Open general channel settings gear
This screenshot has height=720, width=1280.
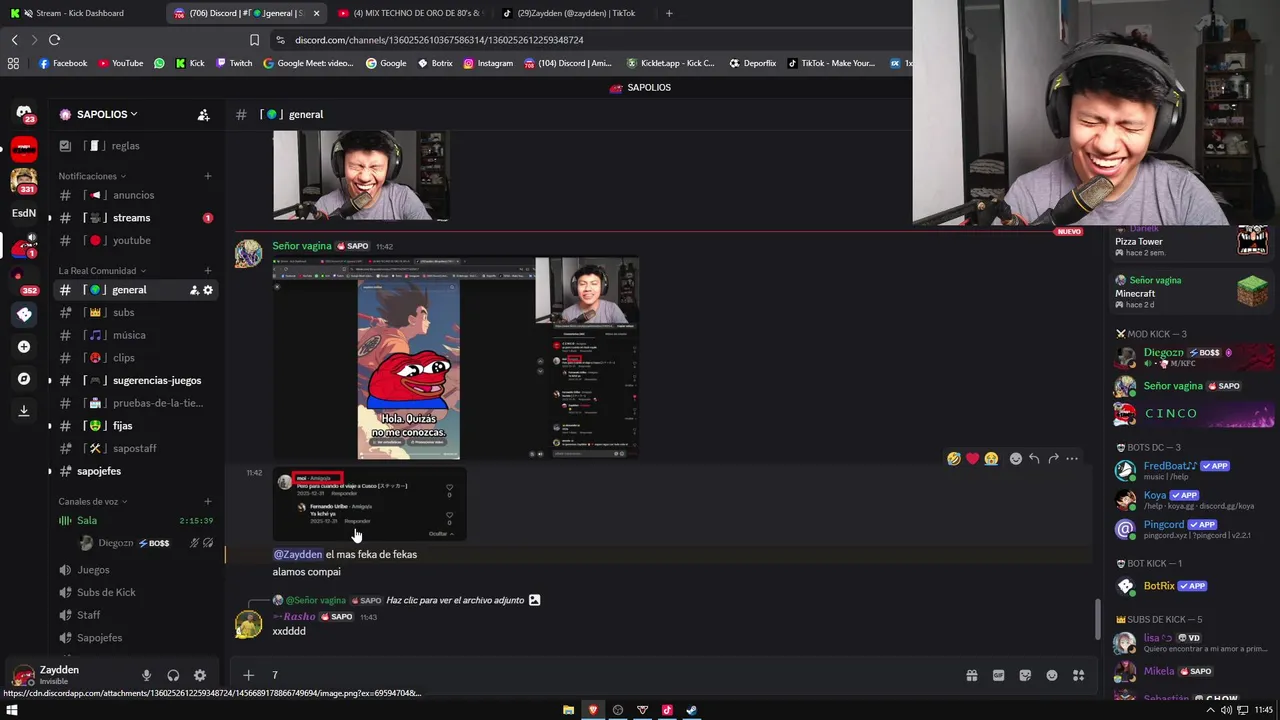[x=208, y=290]
